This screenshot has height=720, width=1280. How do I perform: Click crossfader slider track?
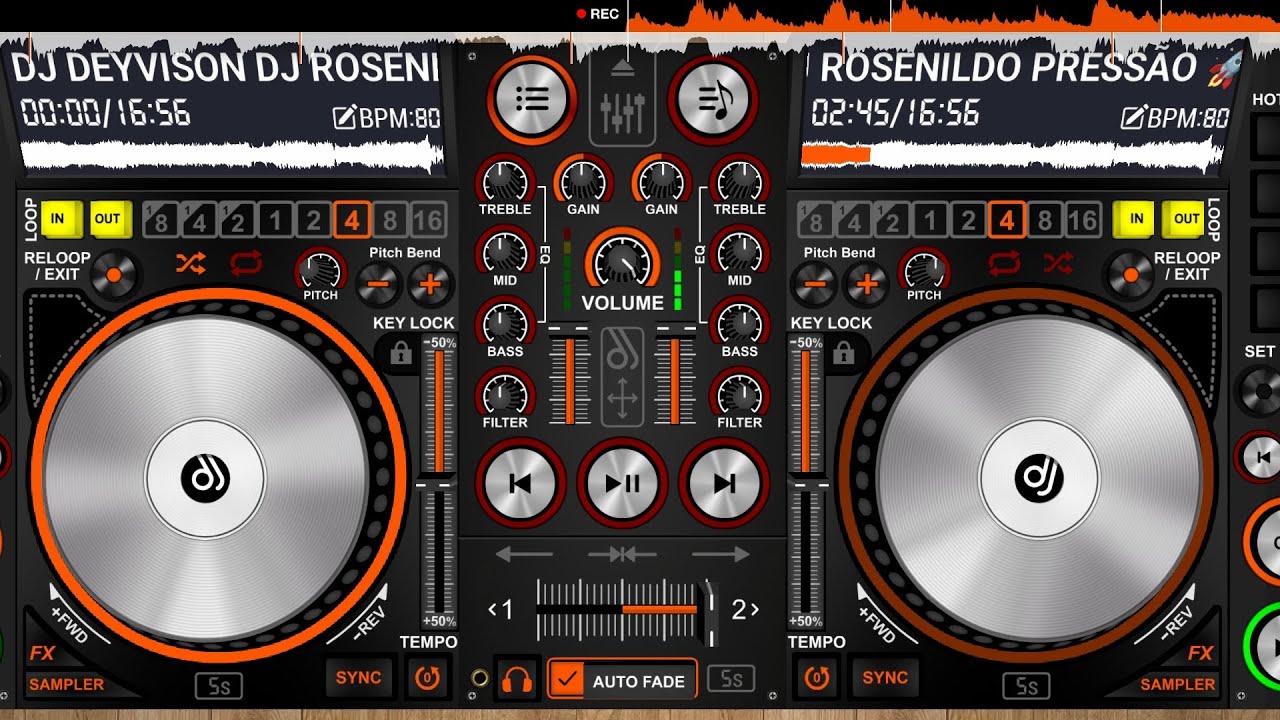pyautogui.click(x=626, y=608)
